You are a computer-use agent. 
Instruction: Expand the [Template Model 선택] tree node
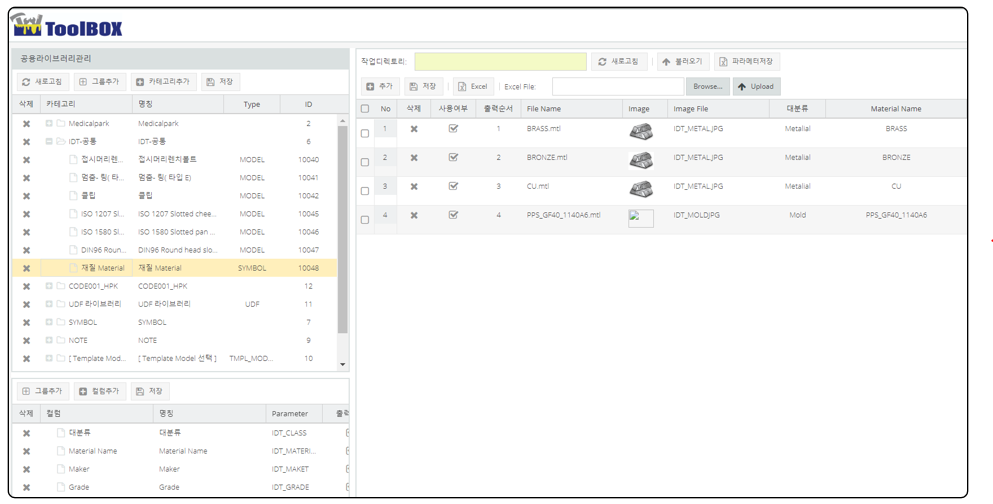[x=49, y=358]
